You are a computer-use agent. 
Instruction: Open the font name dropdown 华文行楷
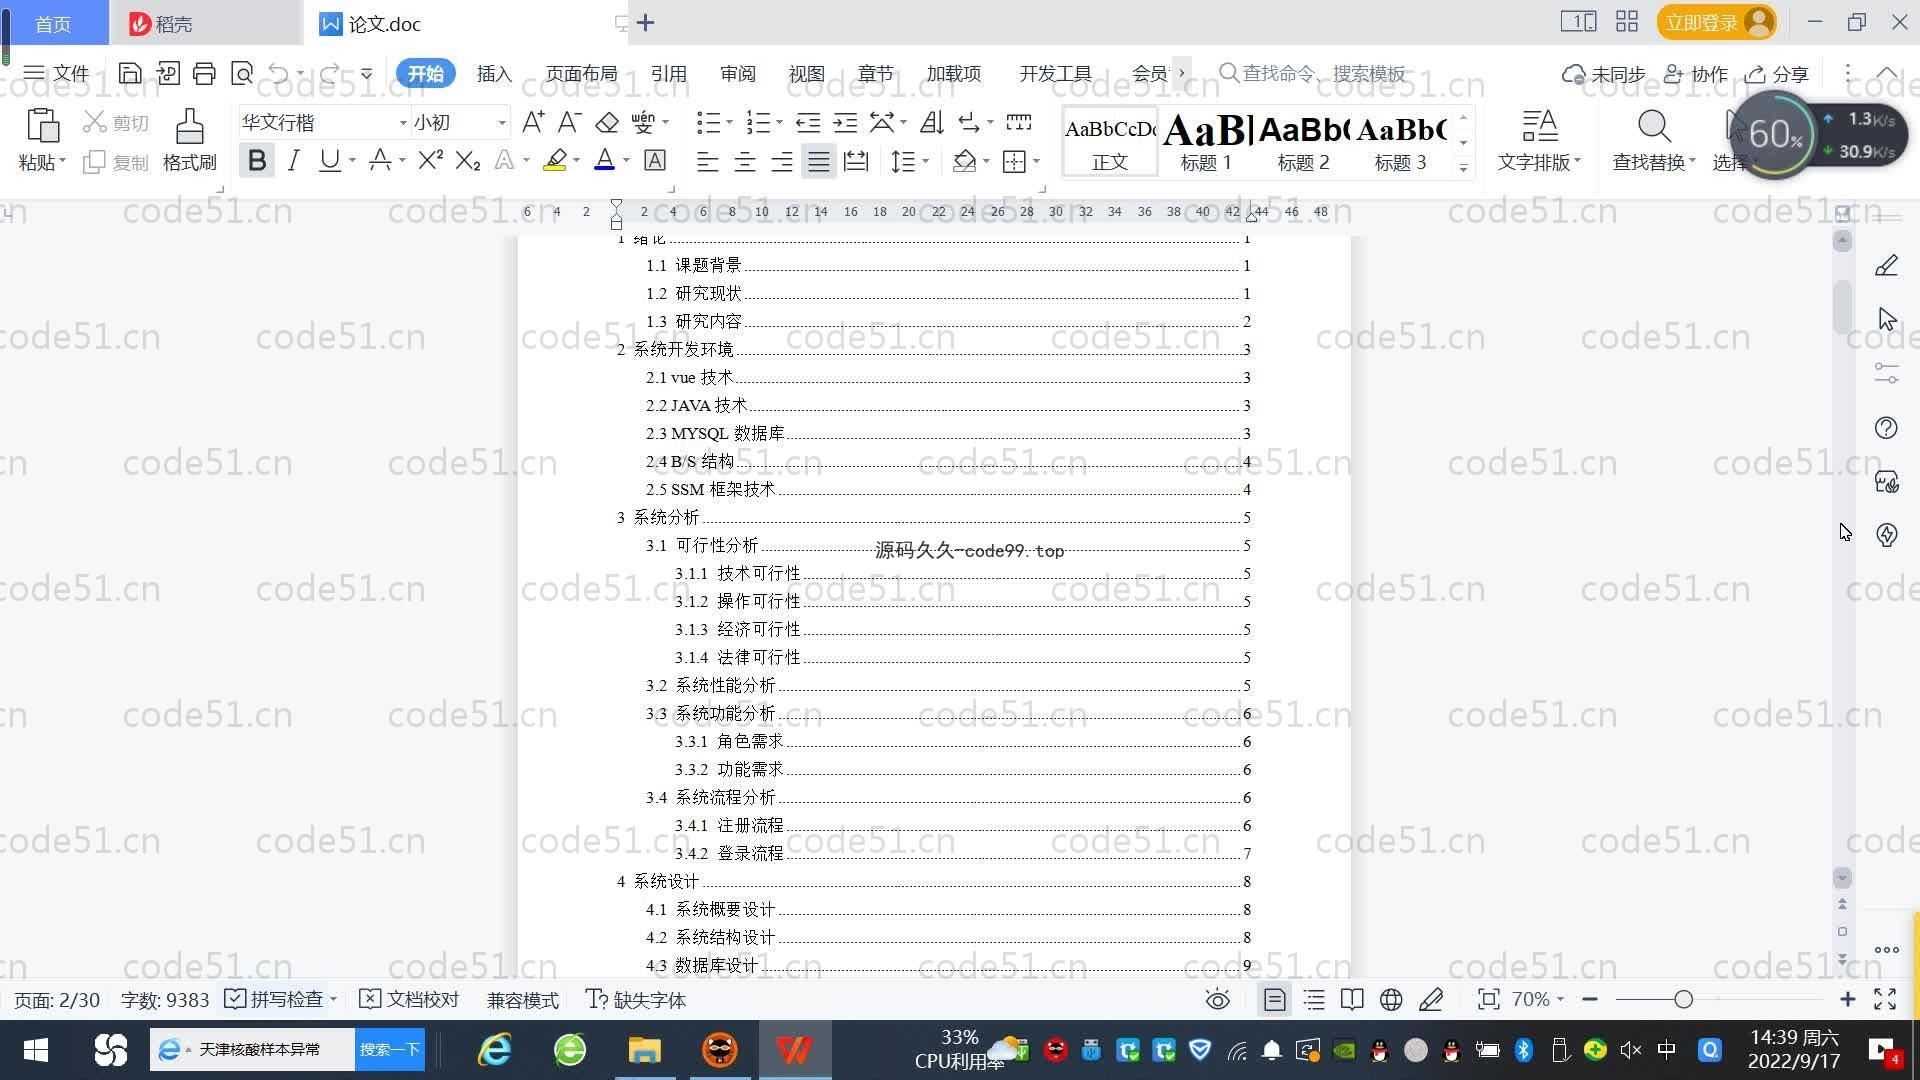[x=403, y=122]
